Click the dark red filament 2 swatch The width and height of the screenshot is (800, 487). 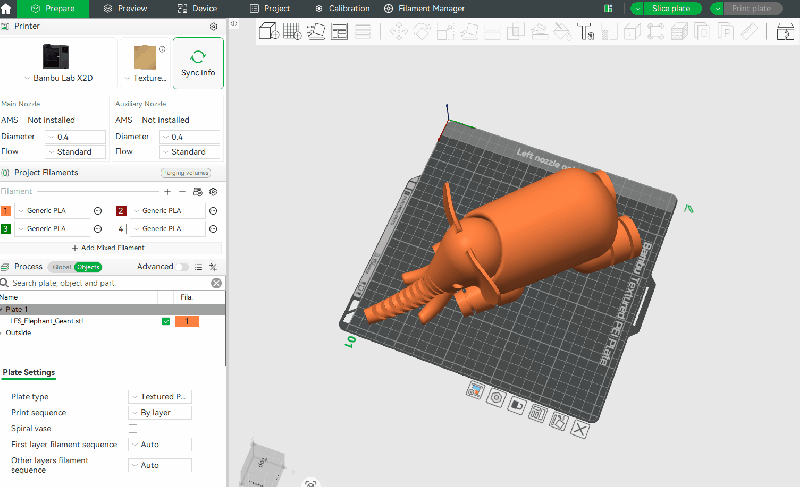click(121, 211)
